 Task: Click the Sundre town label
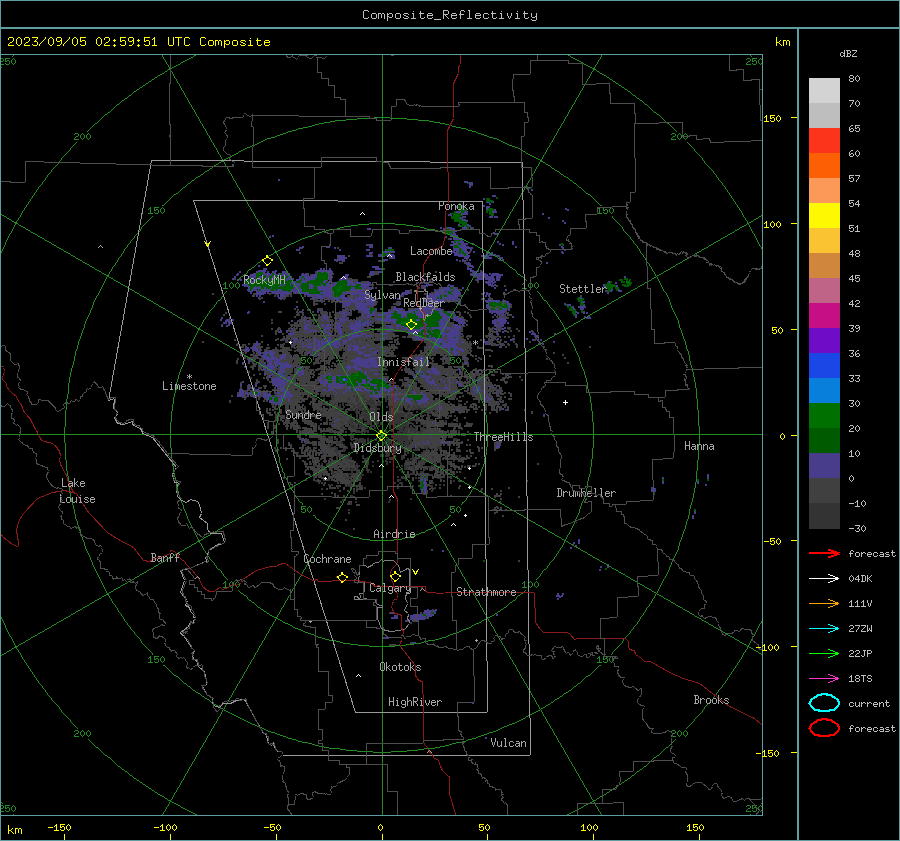[x=303, y=414]
